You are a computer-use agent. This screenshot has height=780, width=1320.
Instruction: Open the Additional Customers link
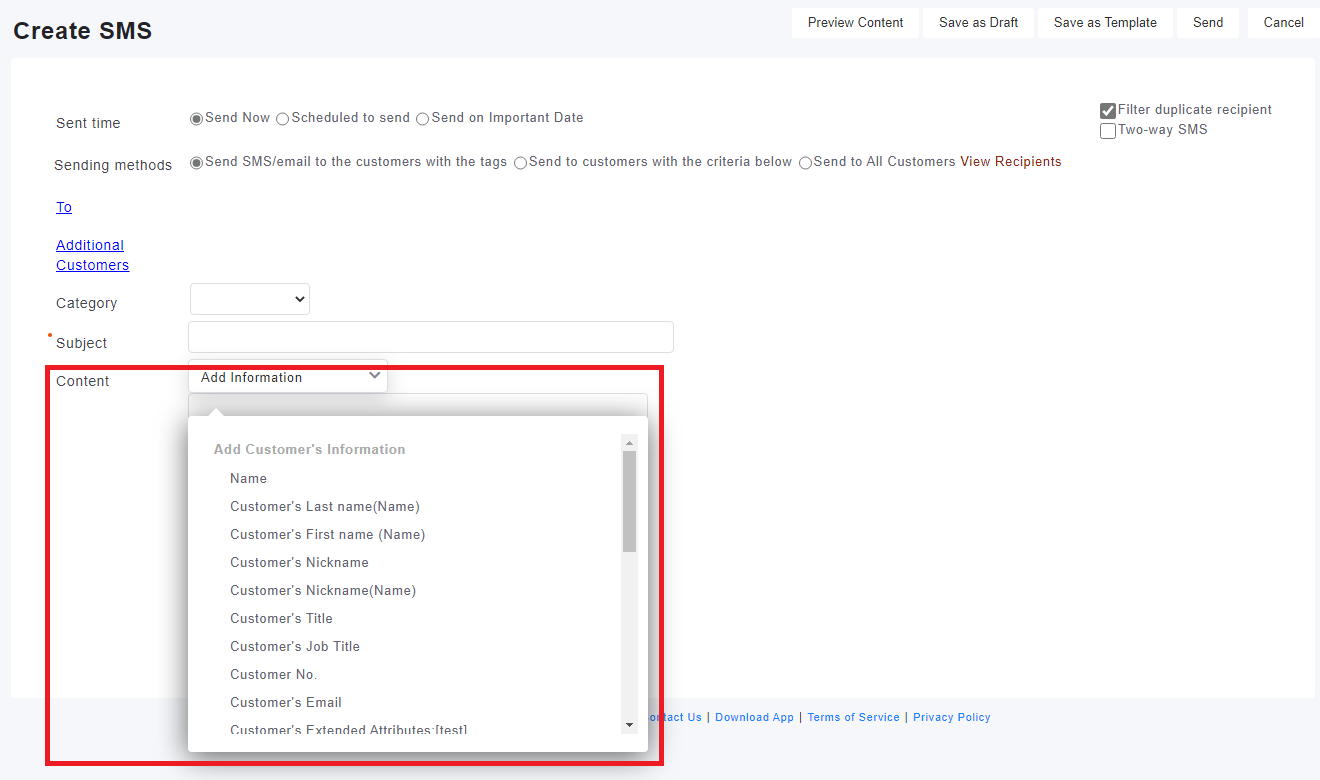coord(91,255)
